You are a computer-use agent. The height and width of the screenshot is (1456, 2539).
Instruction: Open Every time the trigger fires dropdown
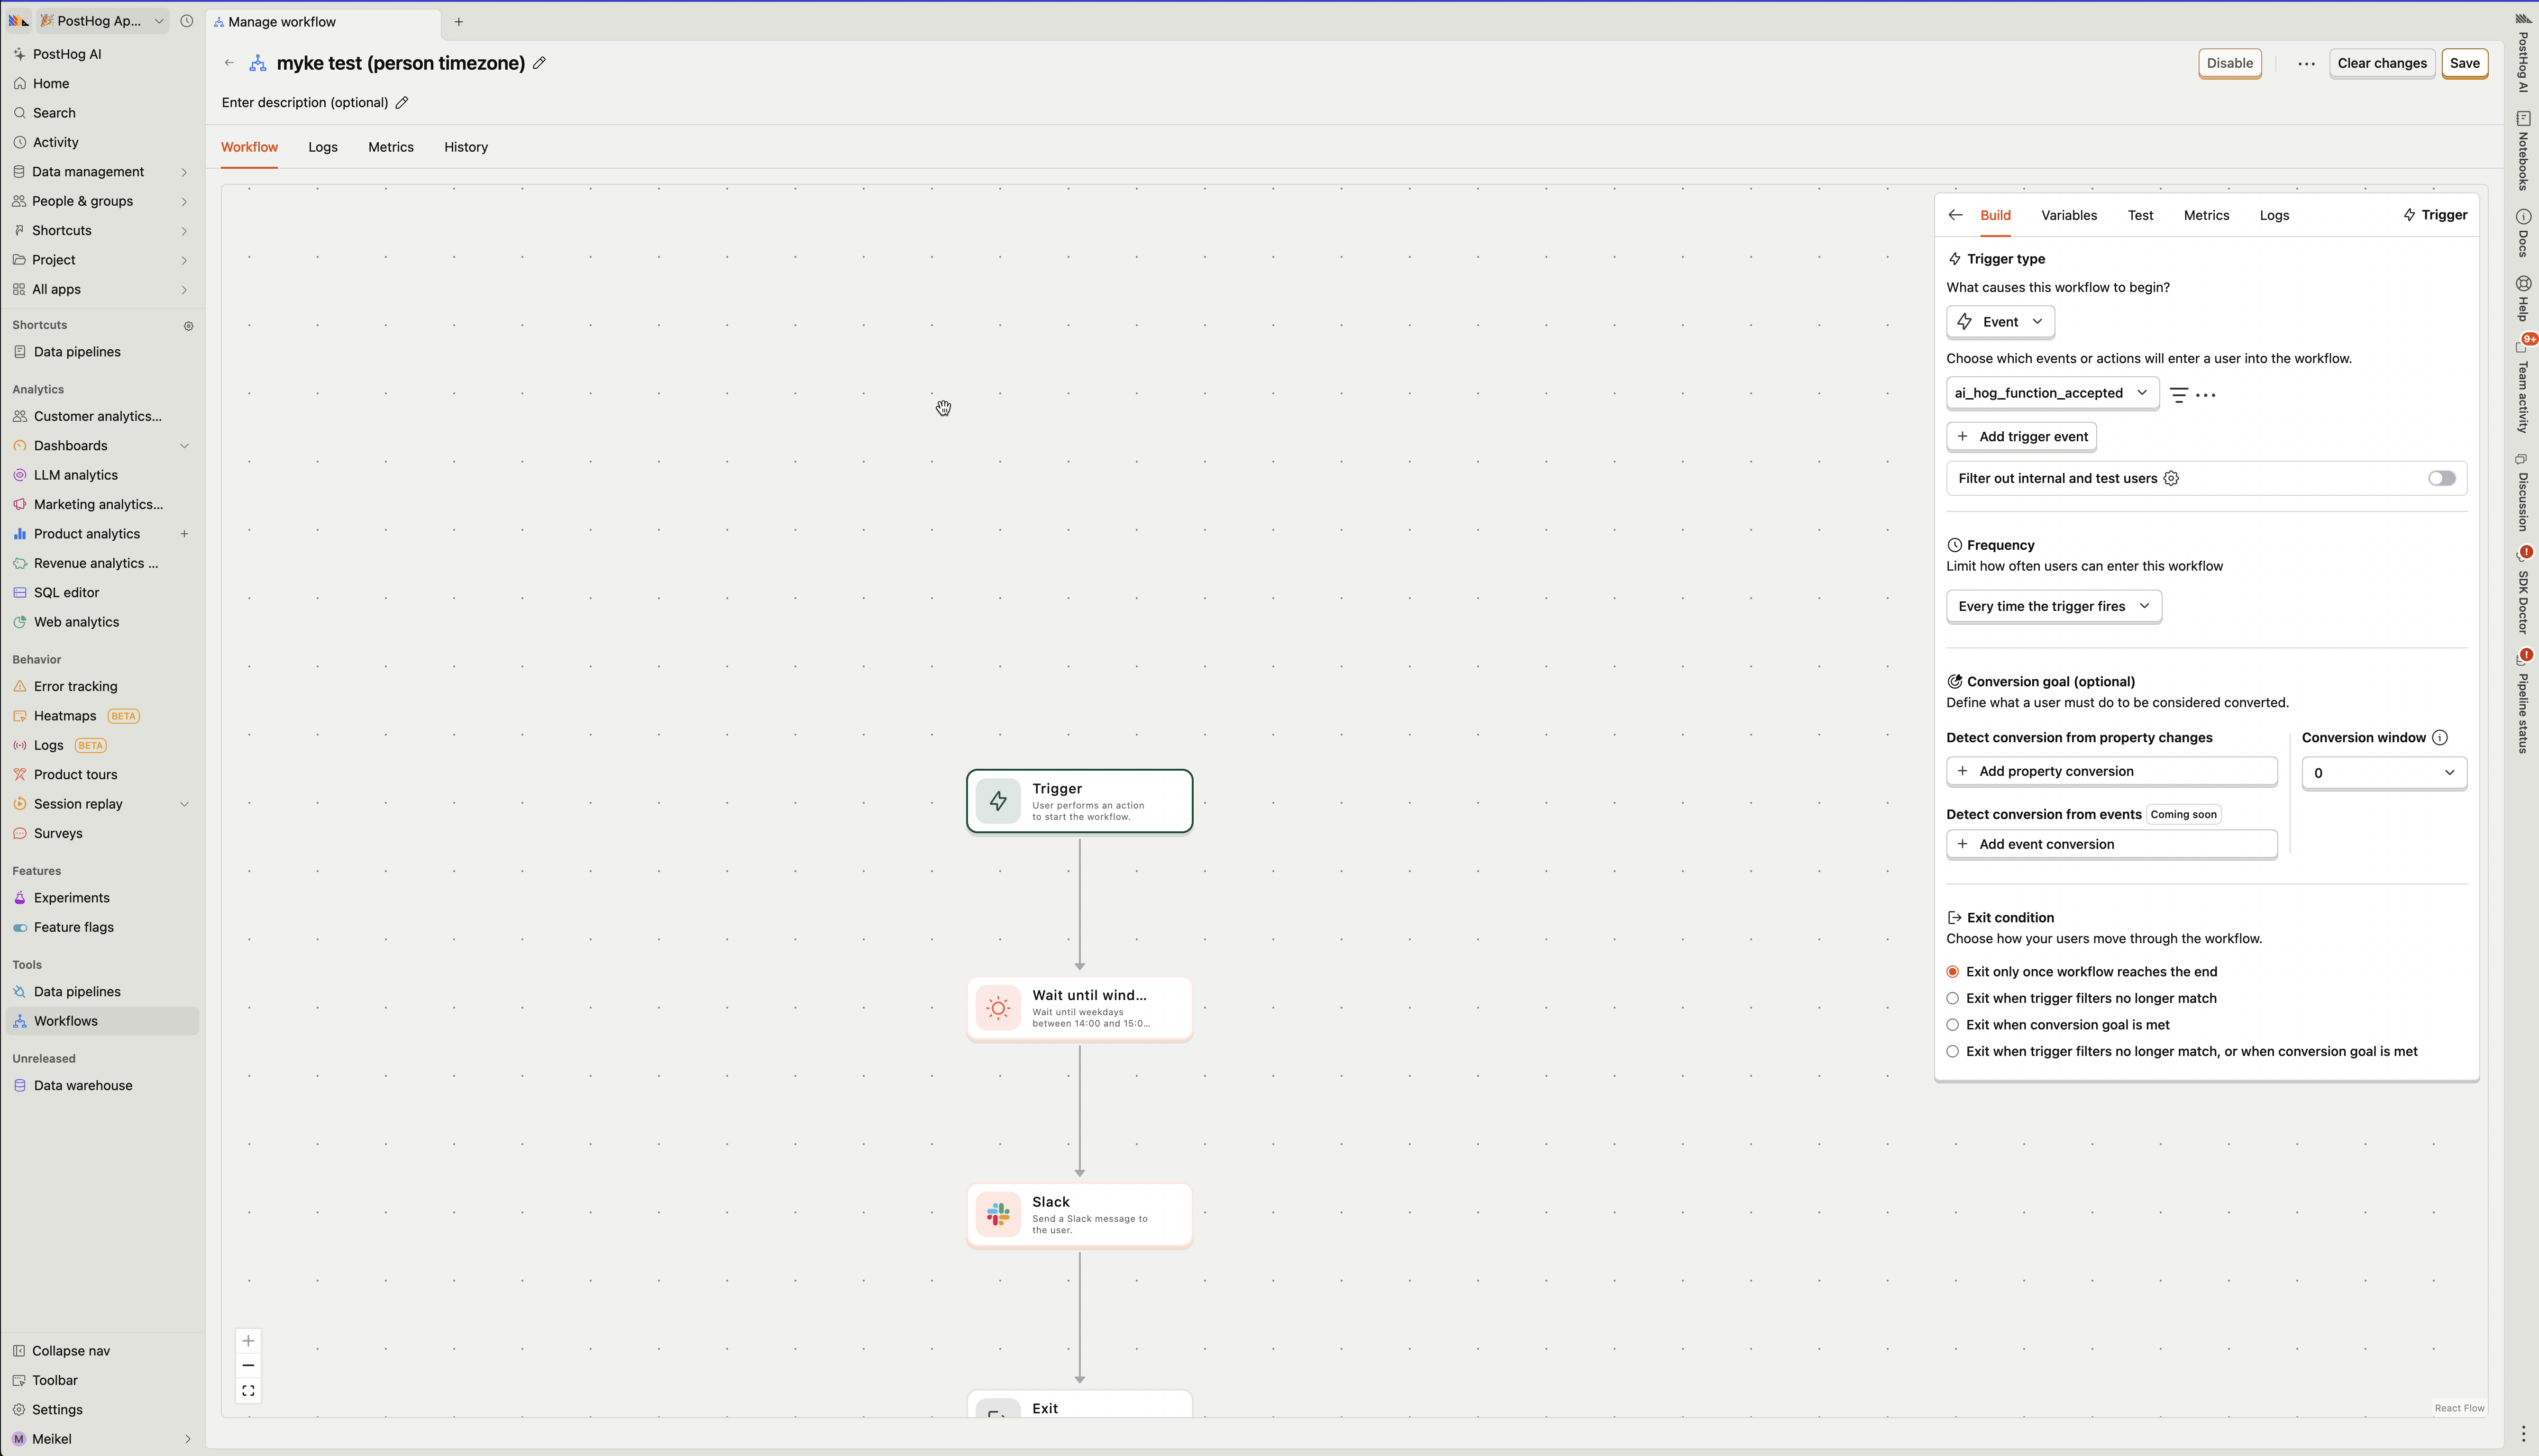2053,607
